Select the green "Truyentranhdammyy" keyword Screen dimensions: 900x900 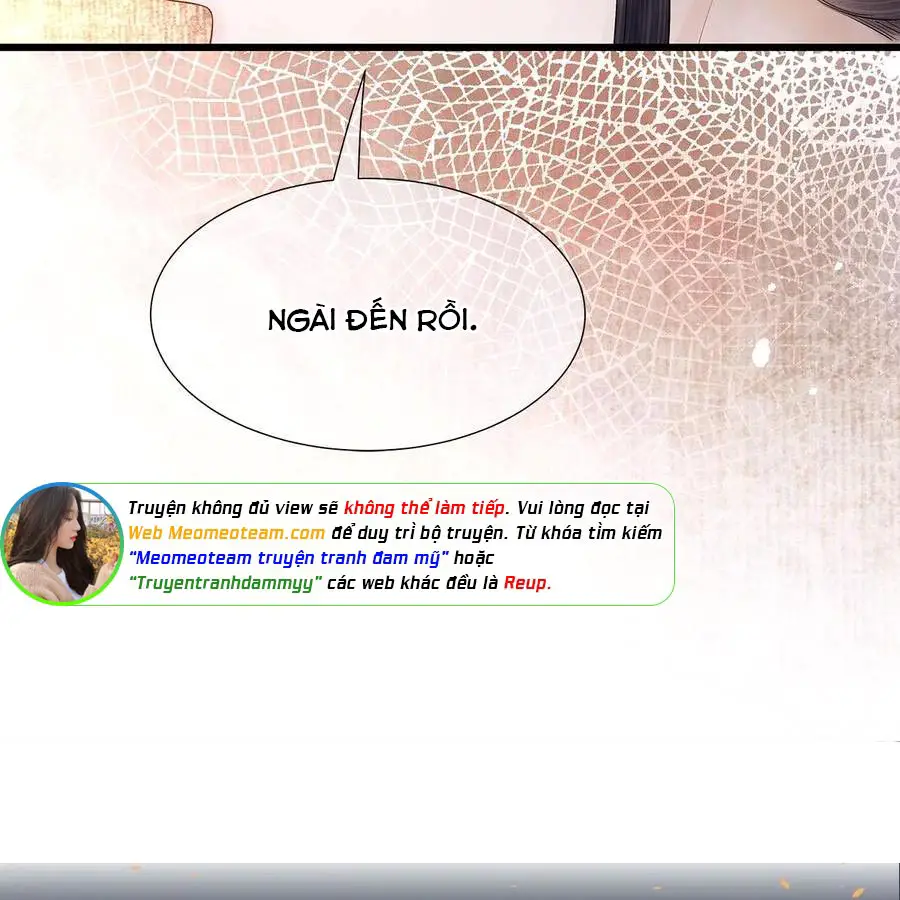[x=225, y=583]
